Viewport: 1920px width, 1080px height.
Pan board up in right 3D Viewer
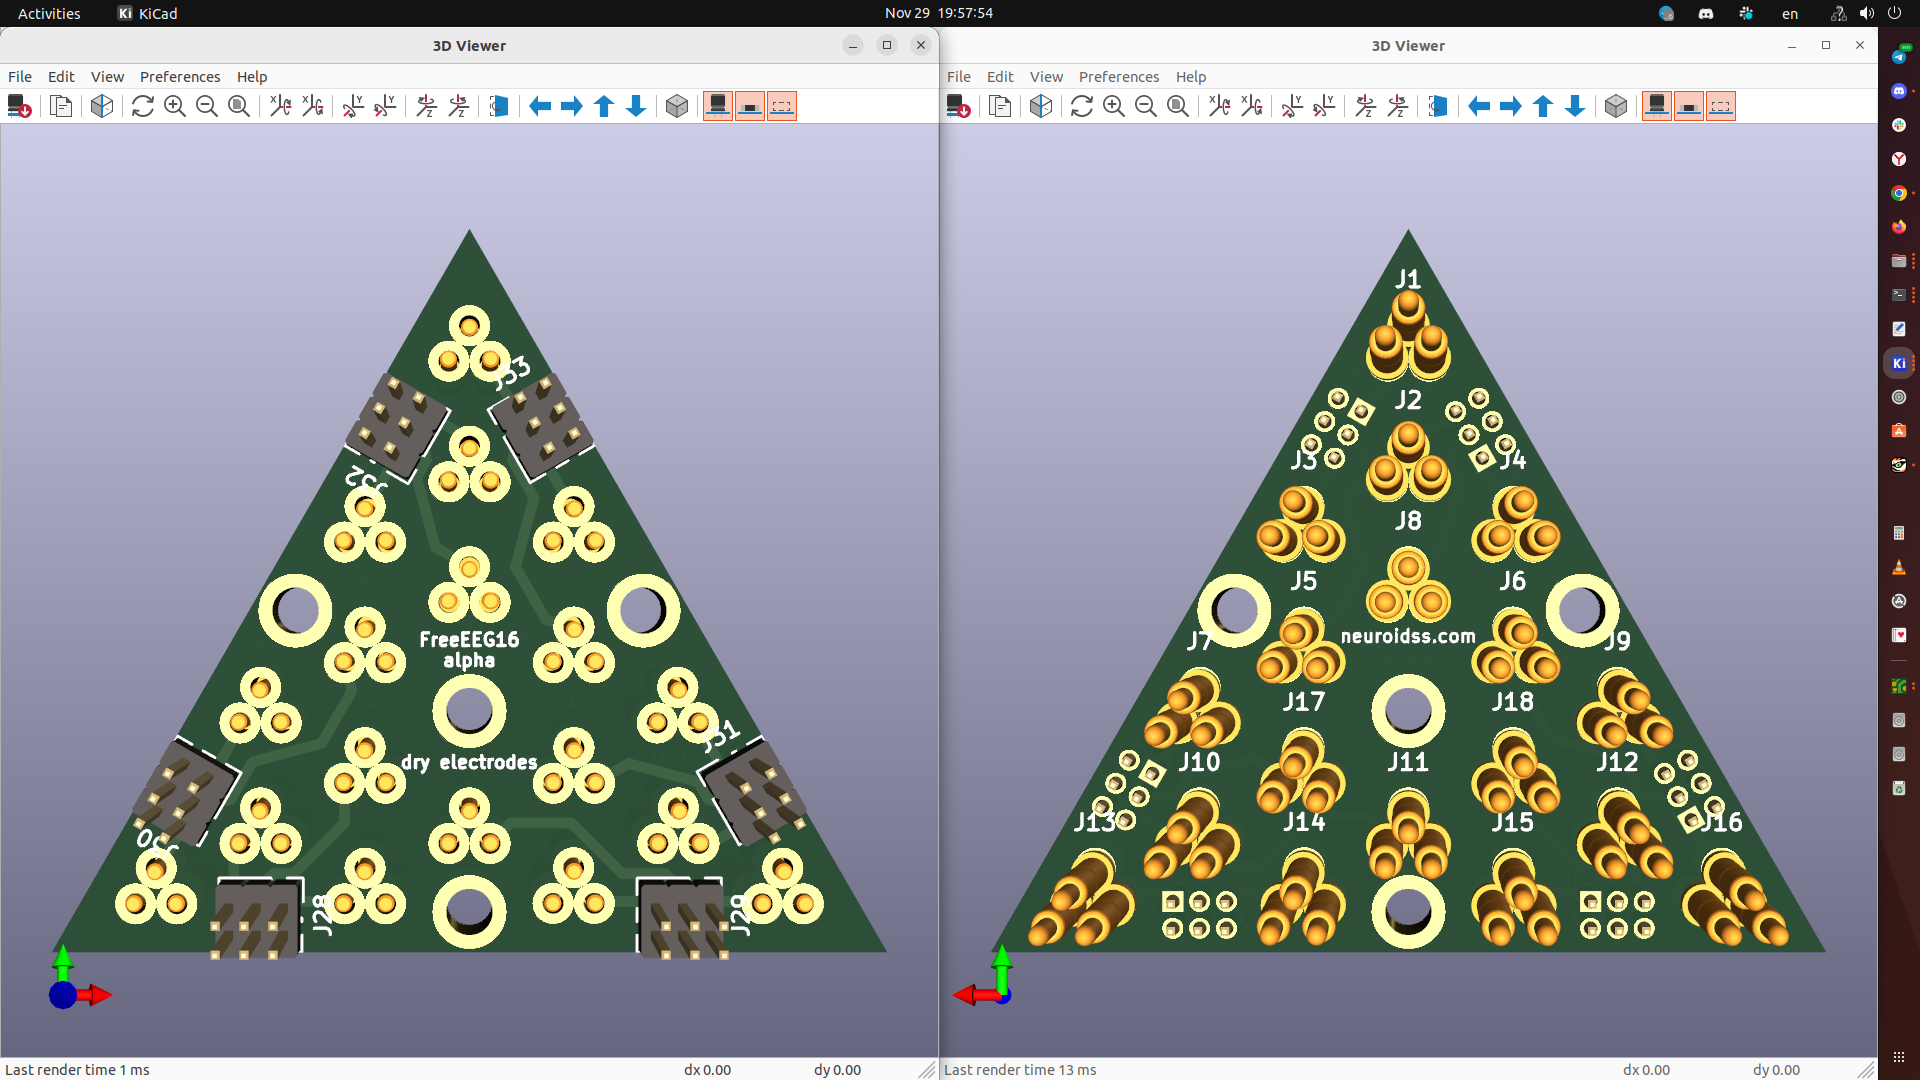click(x=1543, y=106)
